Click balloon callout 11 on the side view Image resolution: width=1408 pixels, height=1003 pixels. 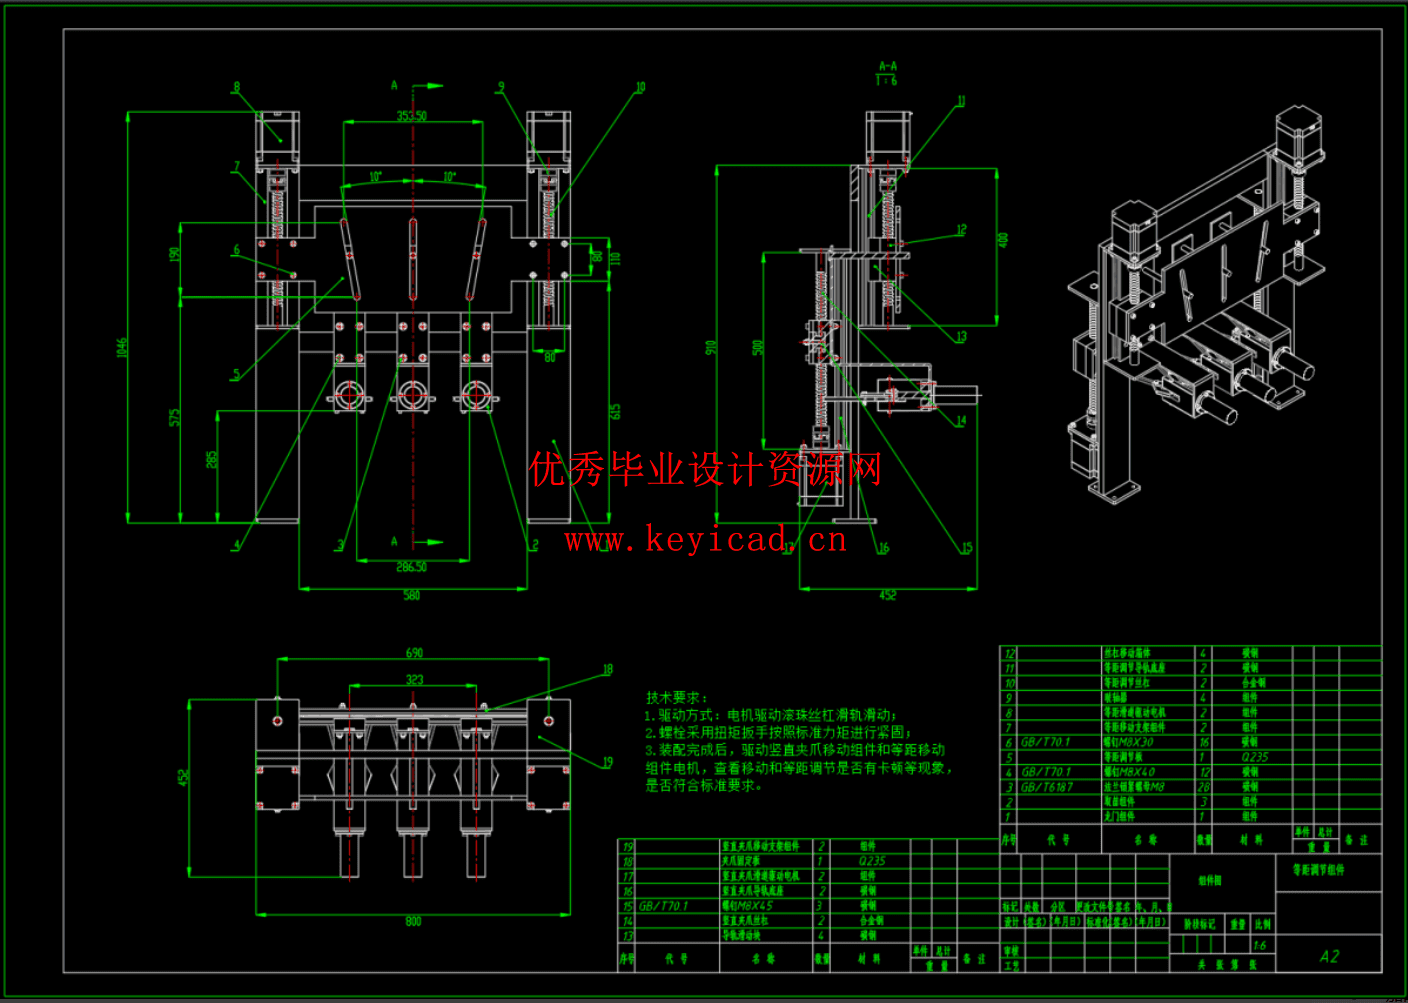click(x=960, y=100)
